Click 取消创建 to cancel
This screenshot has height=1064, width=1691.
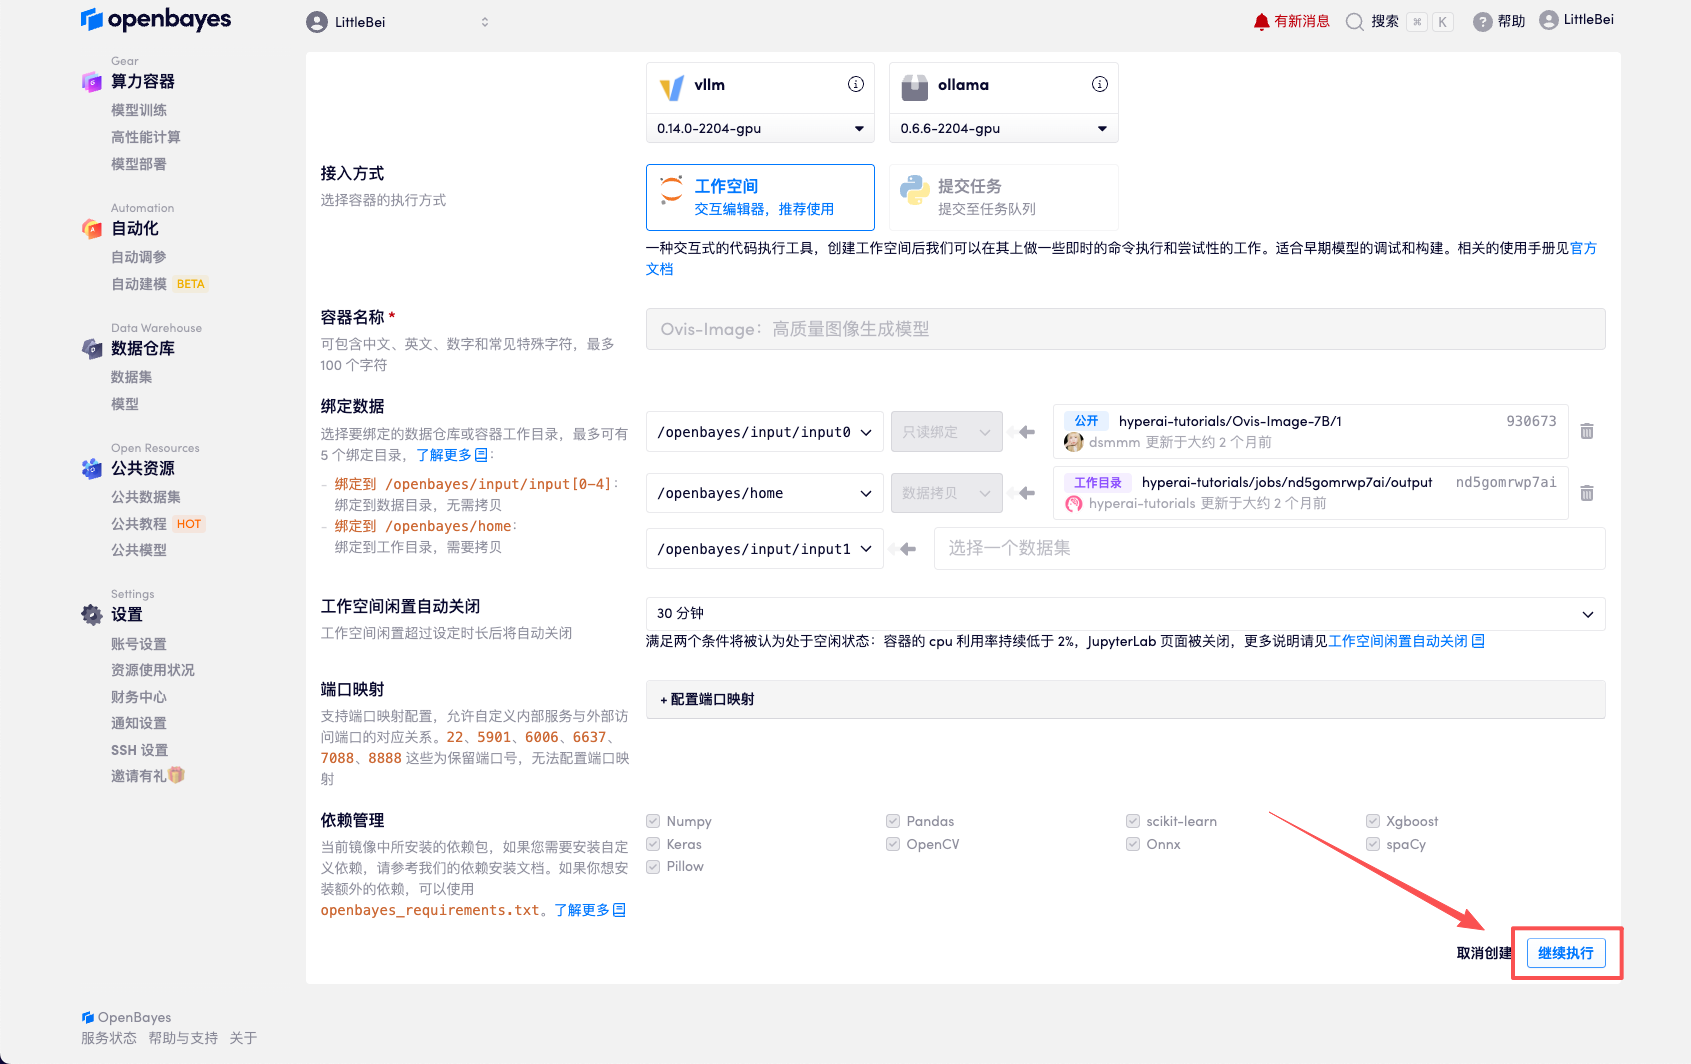[x=1484, y=953]
